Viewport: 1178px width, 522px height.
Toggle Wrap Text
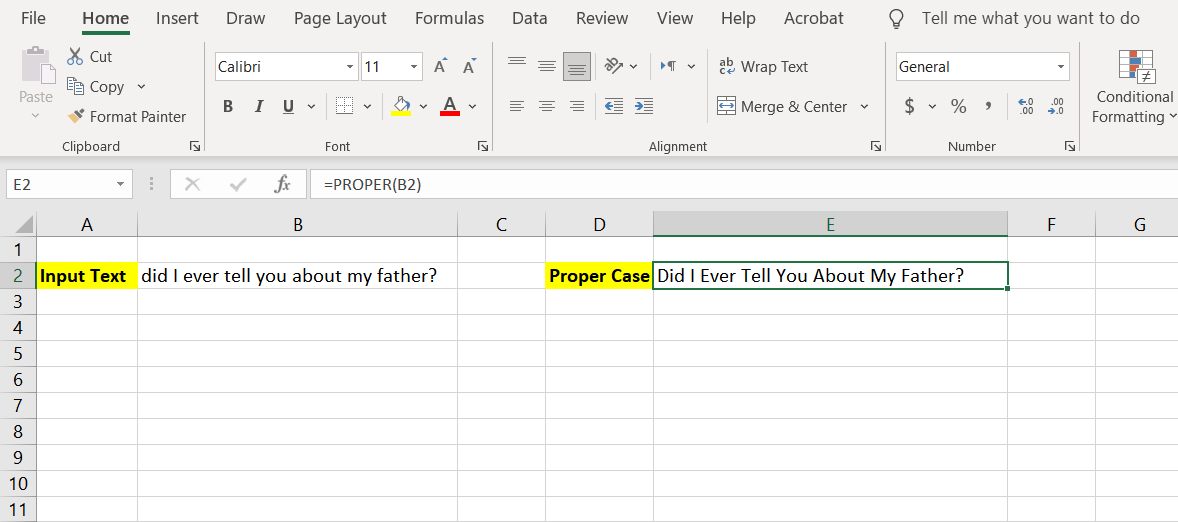(763, 66)
